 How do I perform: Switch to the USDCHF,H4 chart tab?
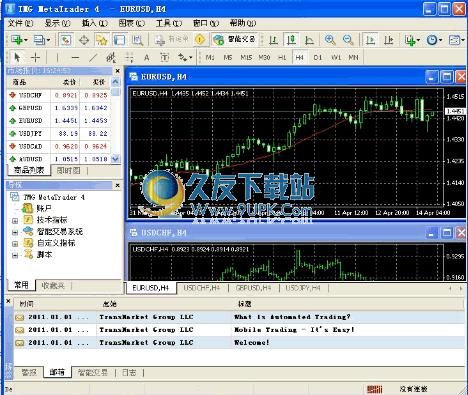(202, 288)
